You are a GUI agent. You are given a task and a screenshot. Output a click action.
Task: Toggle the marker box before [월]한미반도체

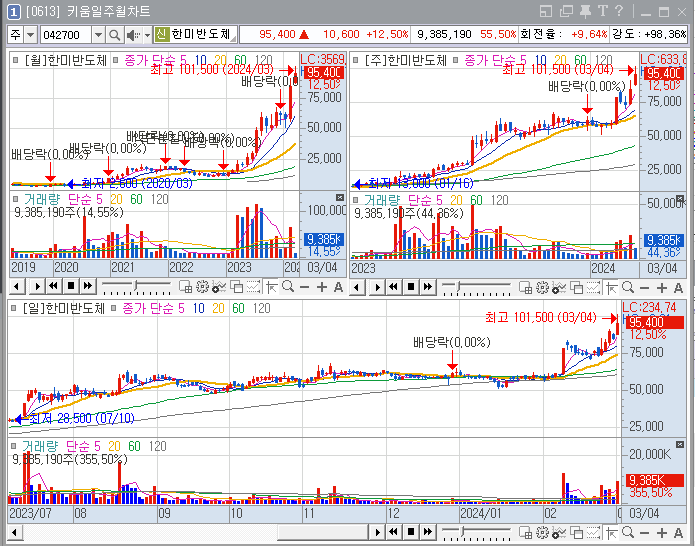point(16,60)
